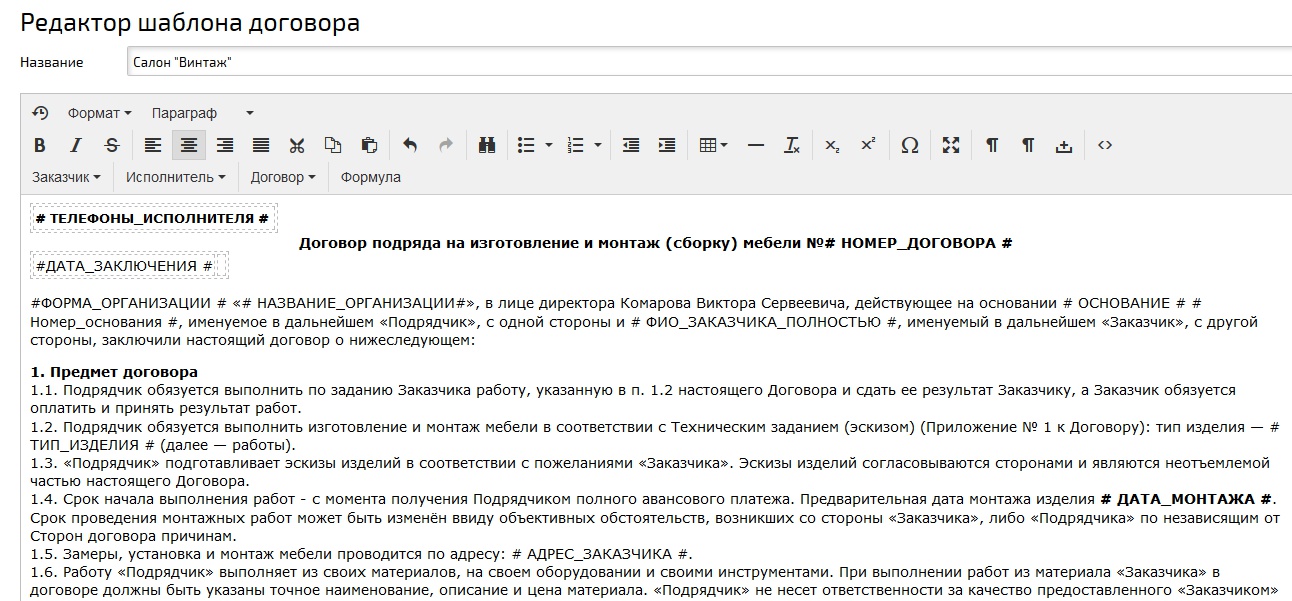Open the Исполнитель variables menu
Viewport: 1292px width, 601px height.
(x=175, y=177)
